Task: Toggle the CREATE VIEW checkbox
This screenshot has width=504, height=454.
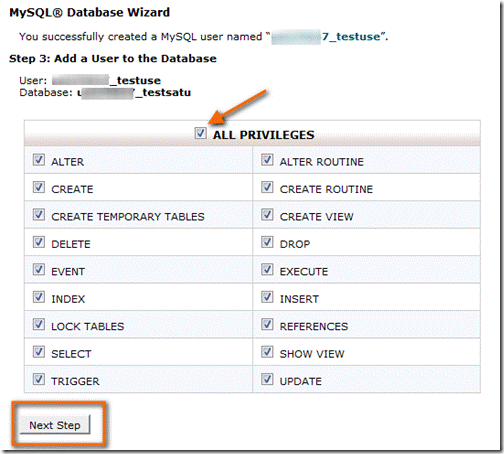Action: (x=267, y=215)
